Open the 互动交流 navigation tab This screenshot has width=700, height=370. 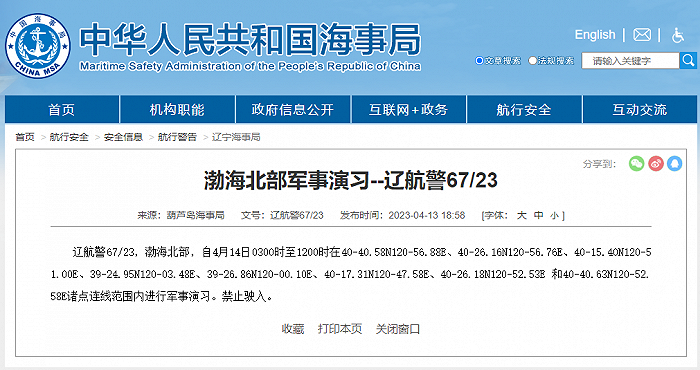tap(640, 109)
